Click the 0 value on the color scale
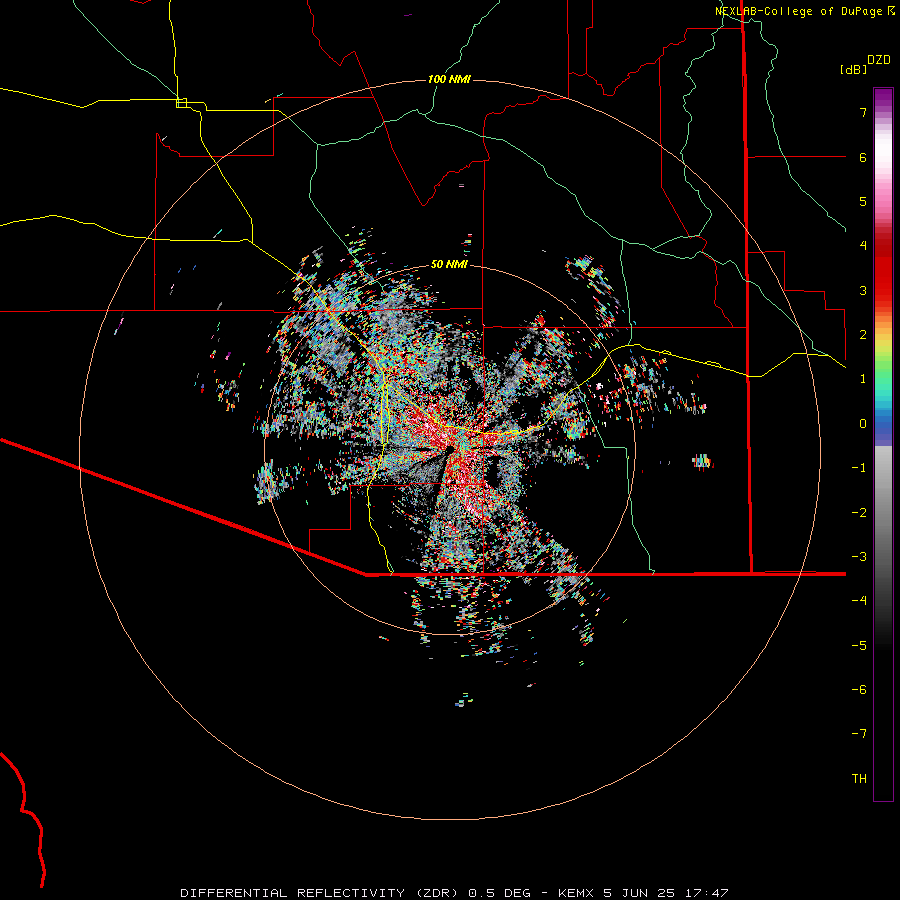 (x=863, y=424)
